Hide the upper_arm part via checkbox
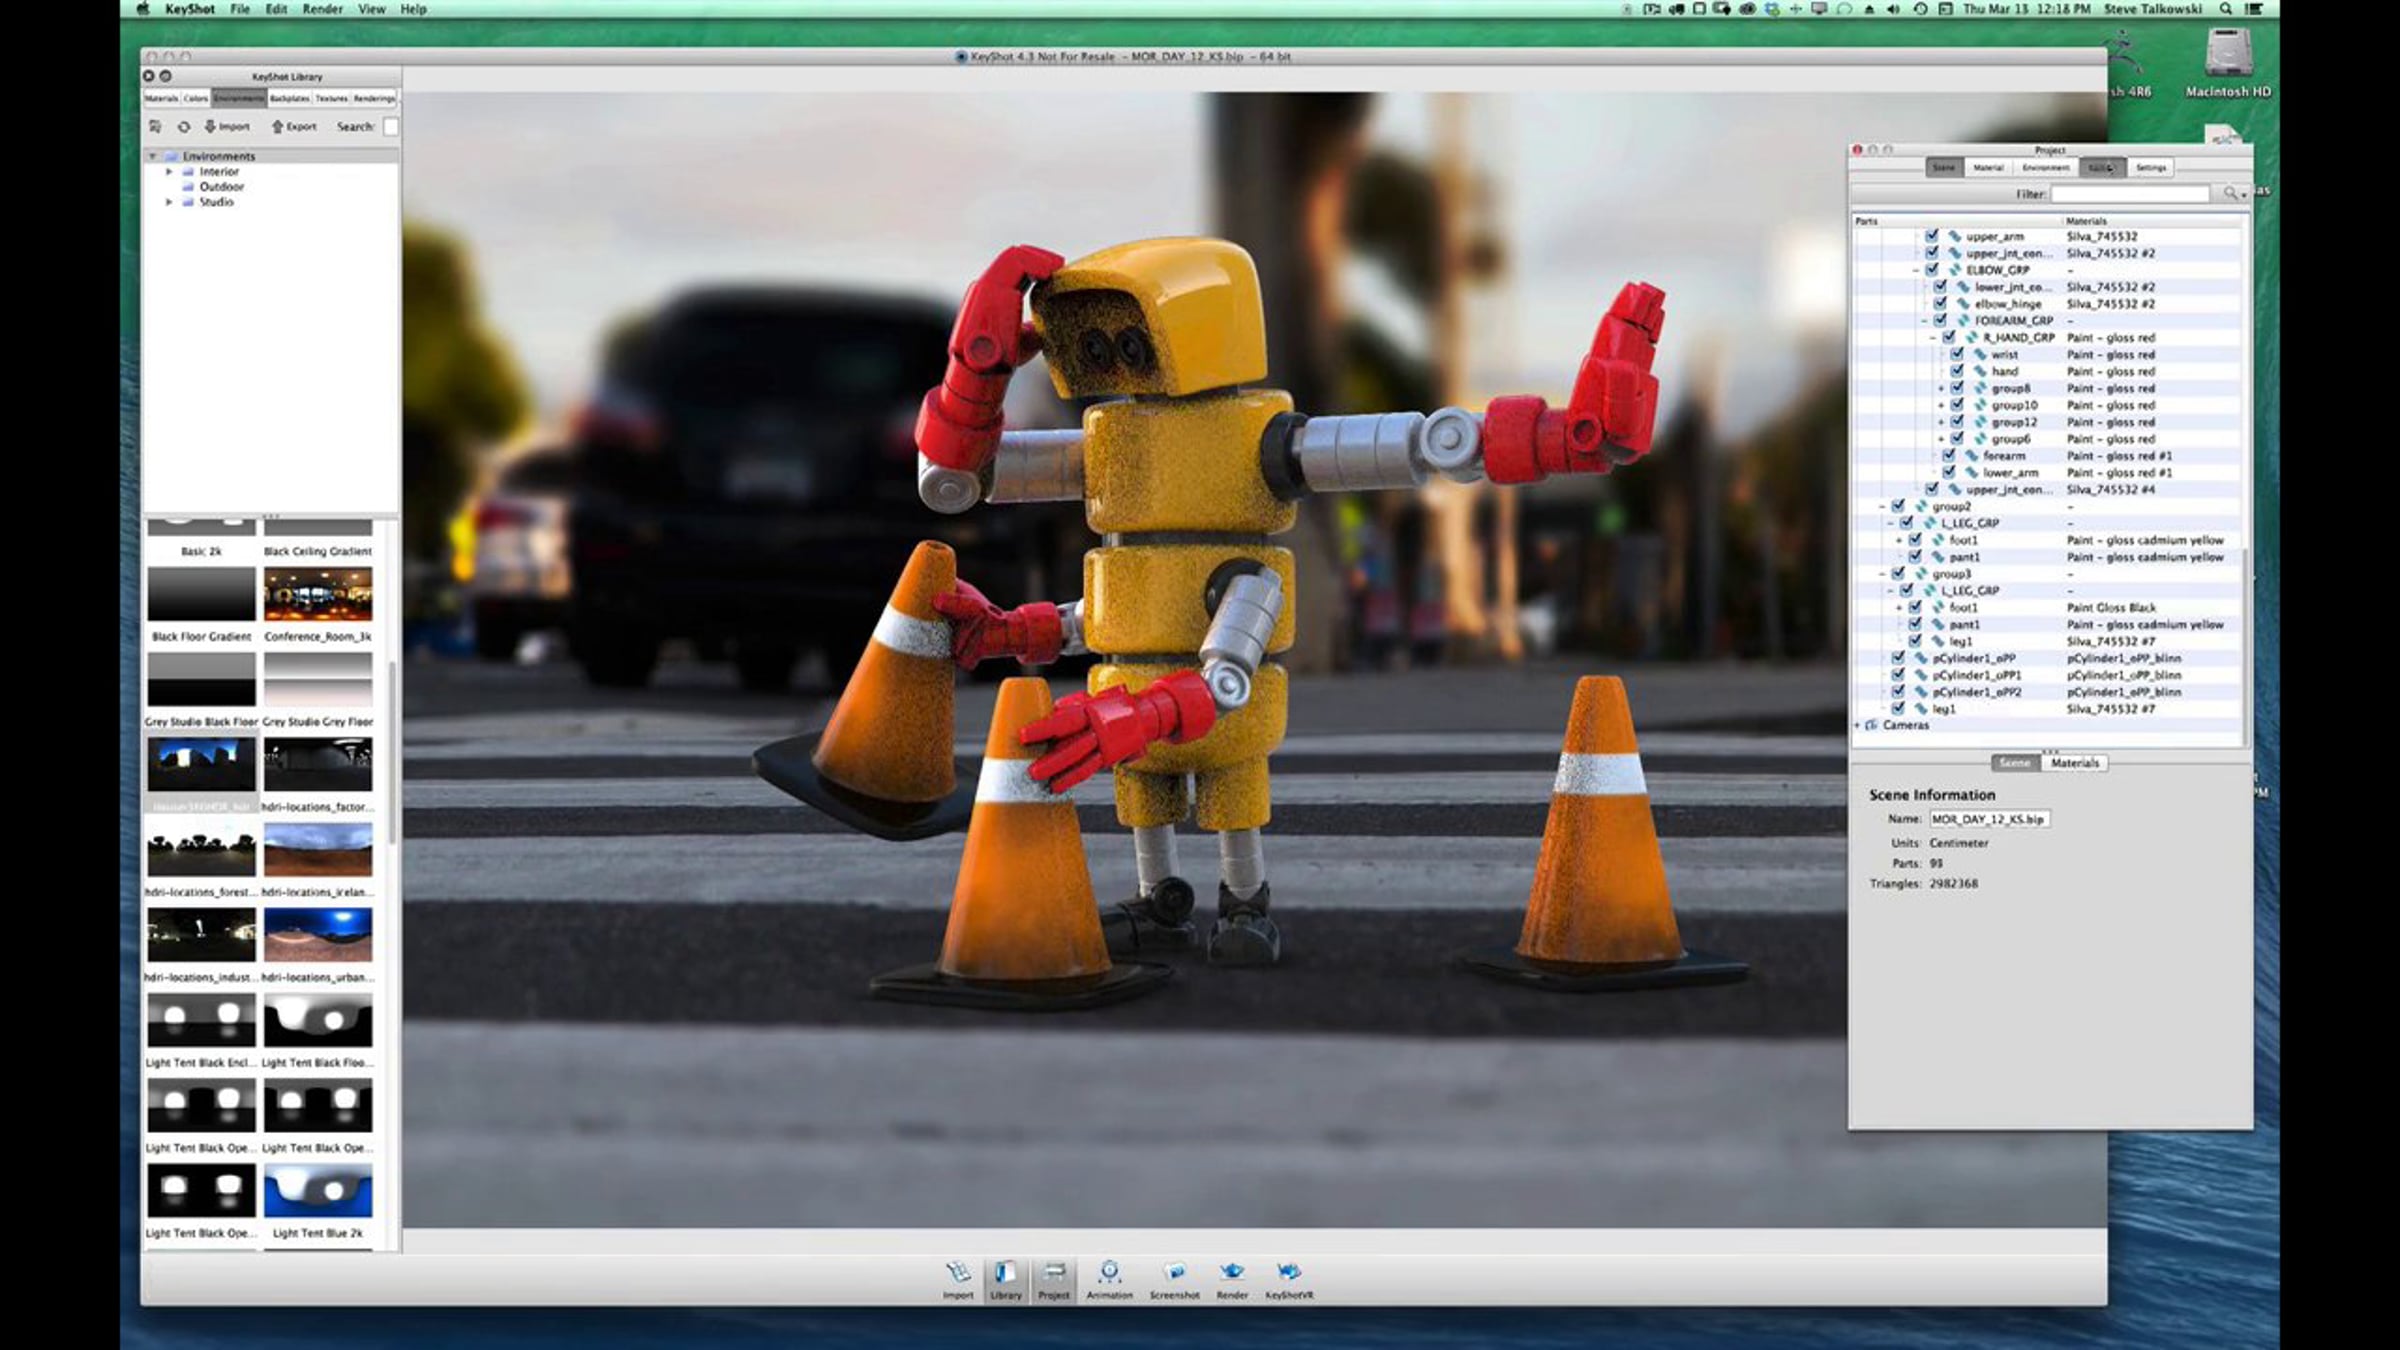The image size is (2400, 1350). click(x=1931, y=236)
